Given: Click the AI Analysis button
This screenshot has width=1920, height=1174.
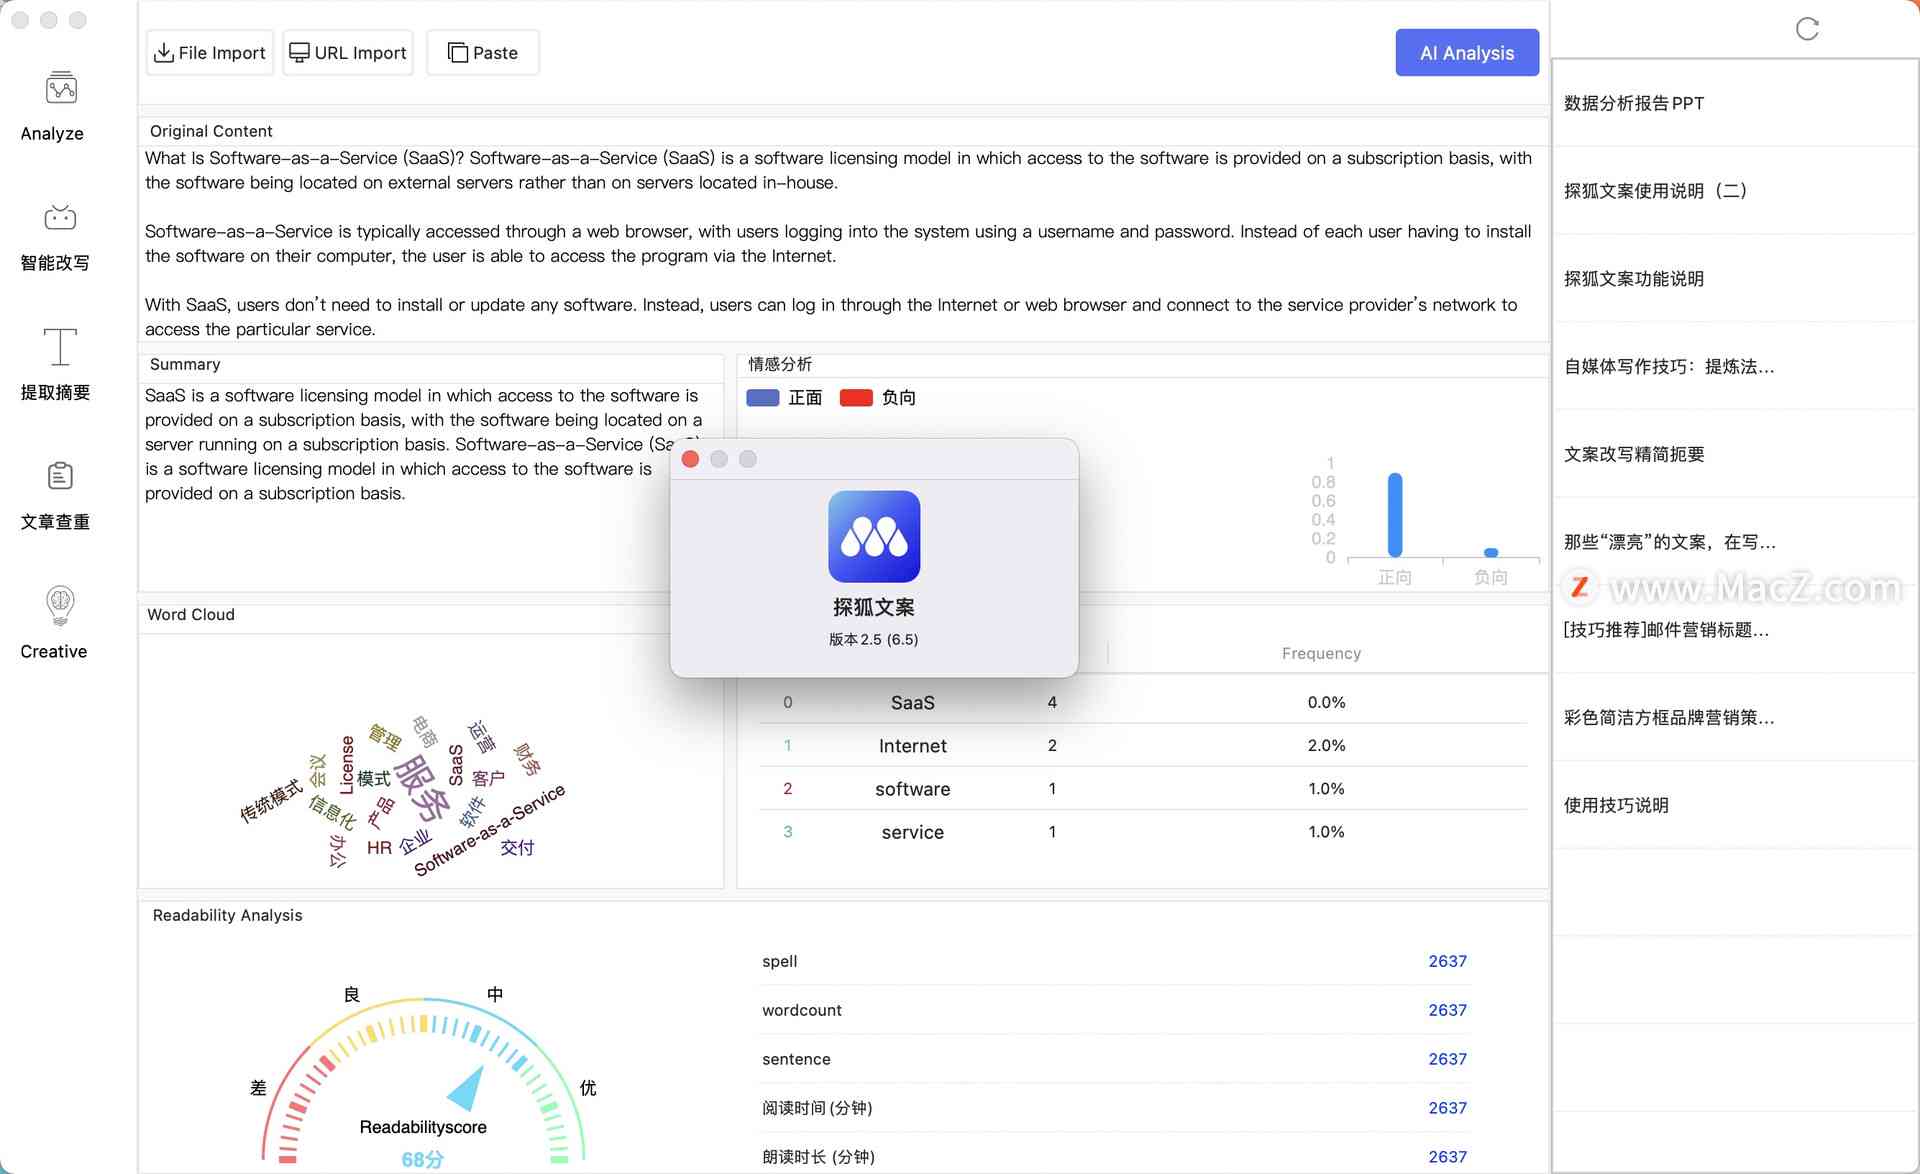Looking at the screenshot, I should click(x=1467, y=52).
